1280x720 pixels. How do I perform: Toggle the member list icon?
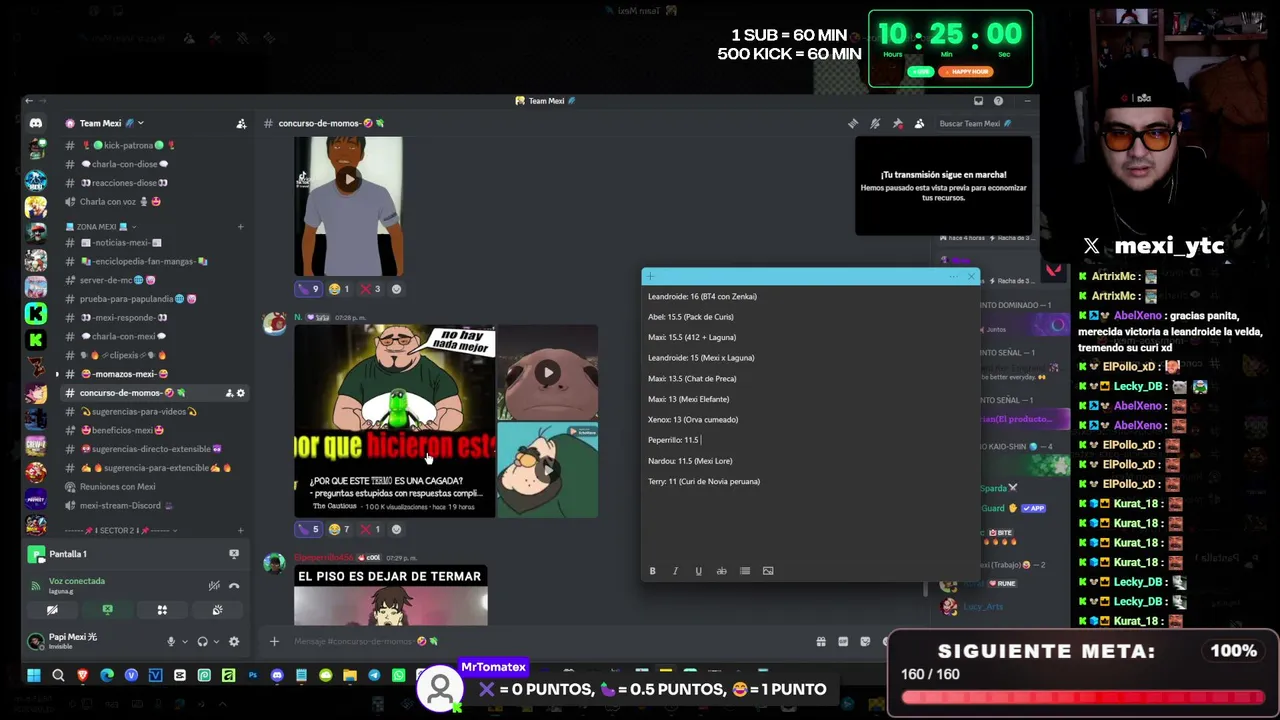[919, 124]
